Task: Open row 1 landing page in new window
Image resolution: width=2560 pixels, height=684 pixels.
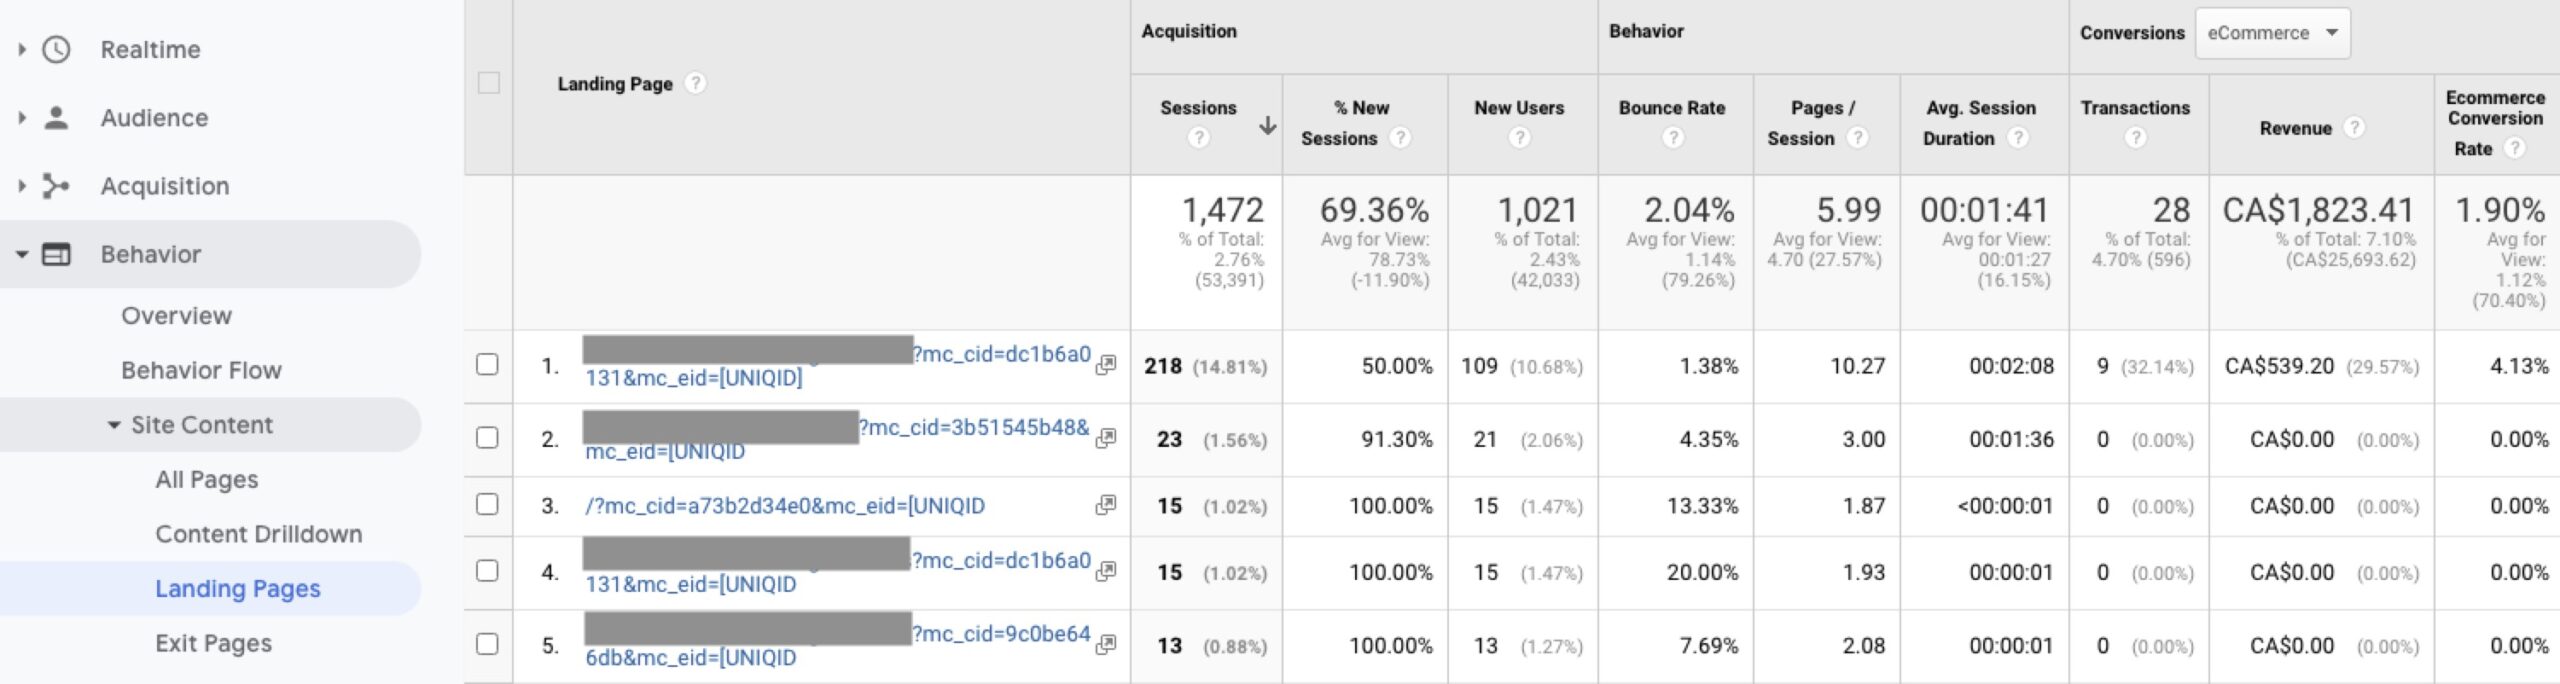Action: click(x=1105, y=365)
